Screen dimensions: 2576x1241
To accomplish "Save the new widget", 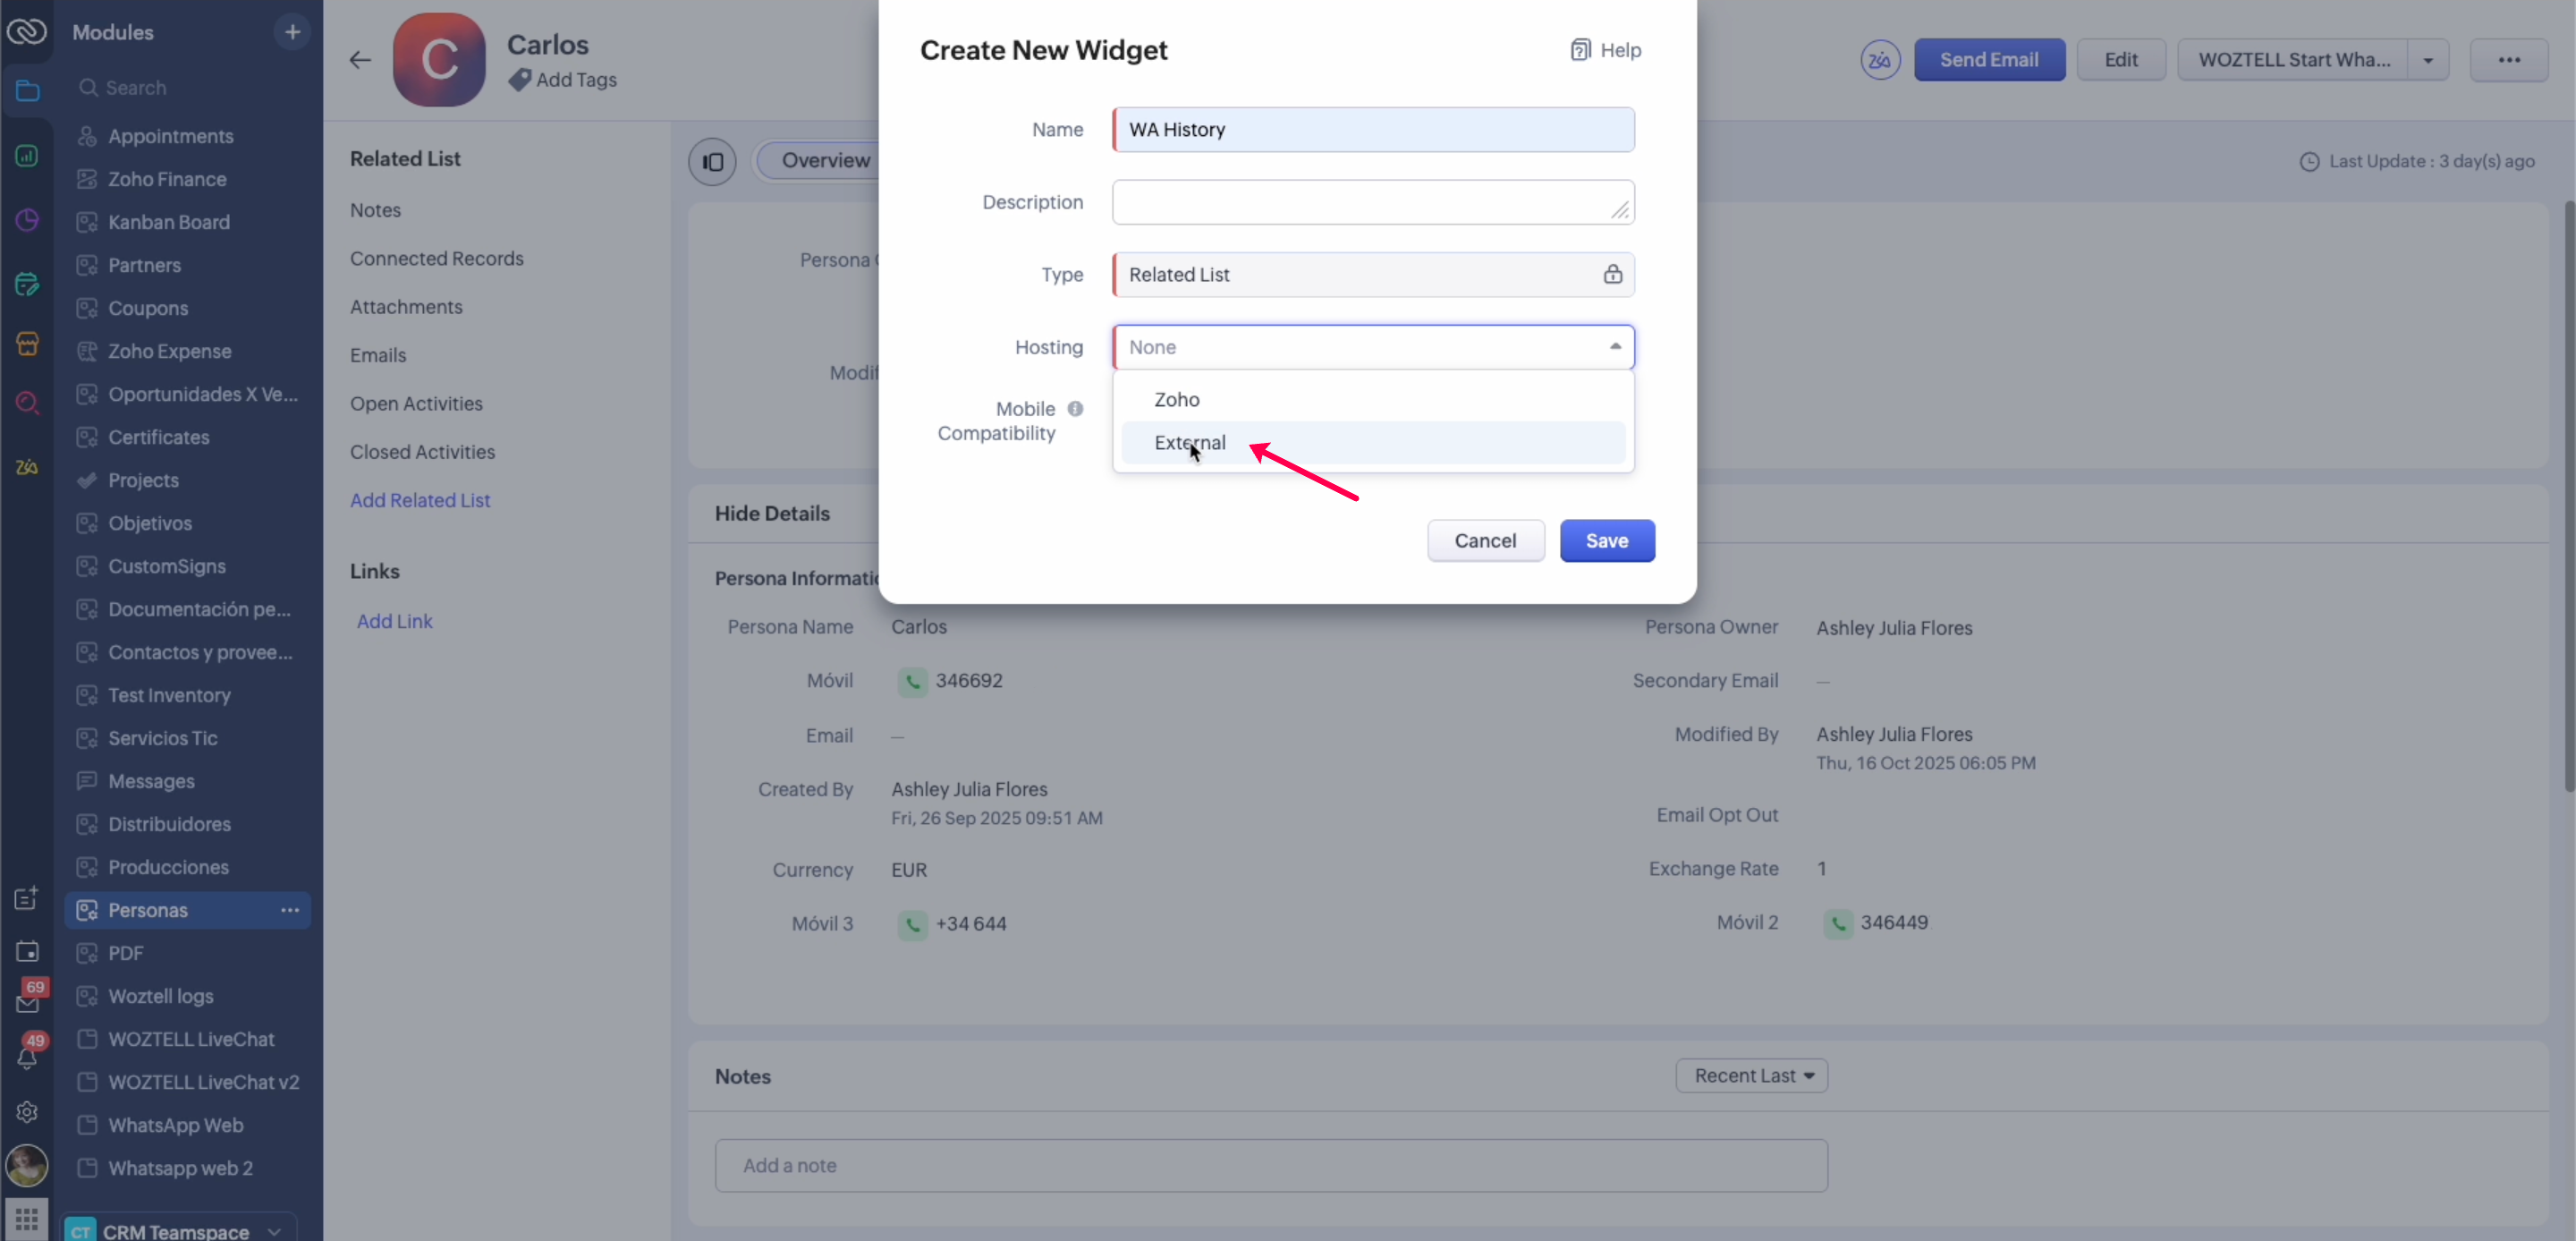I will click(x=1606, y=540).
